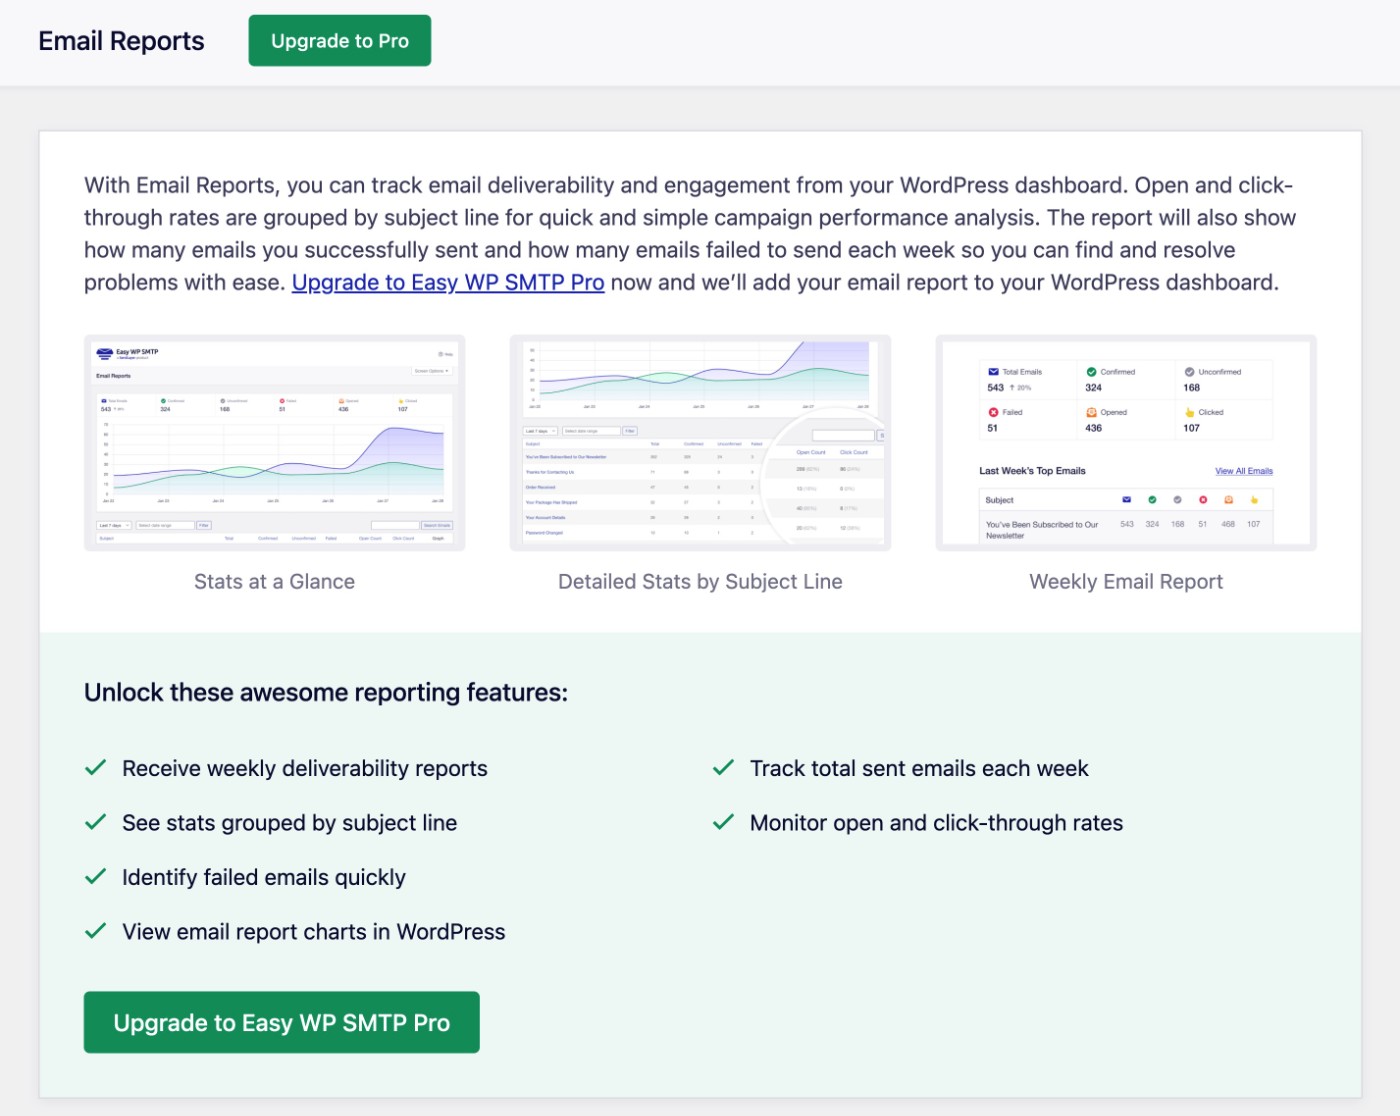Select the Identify failed emails quickly text
This screenshot has width=1400, height=1116.
click(264, 877)
